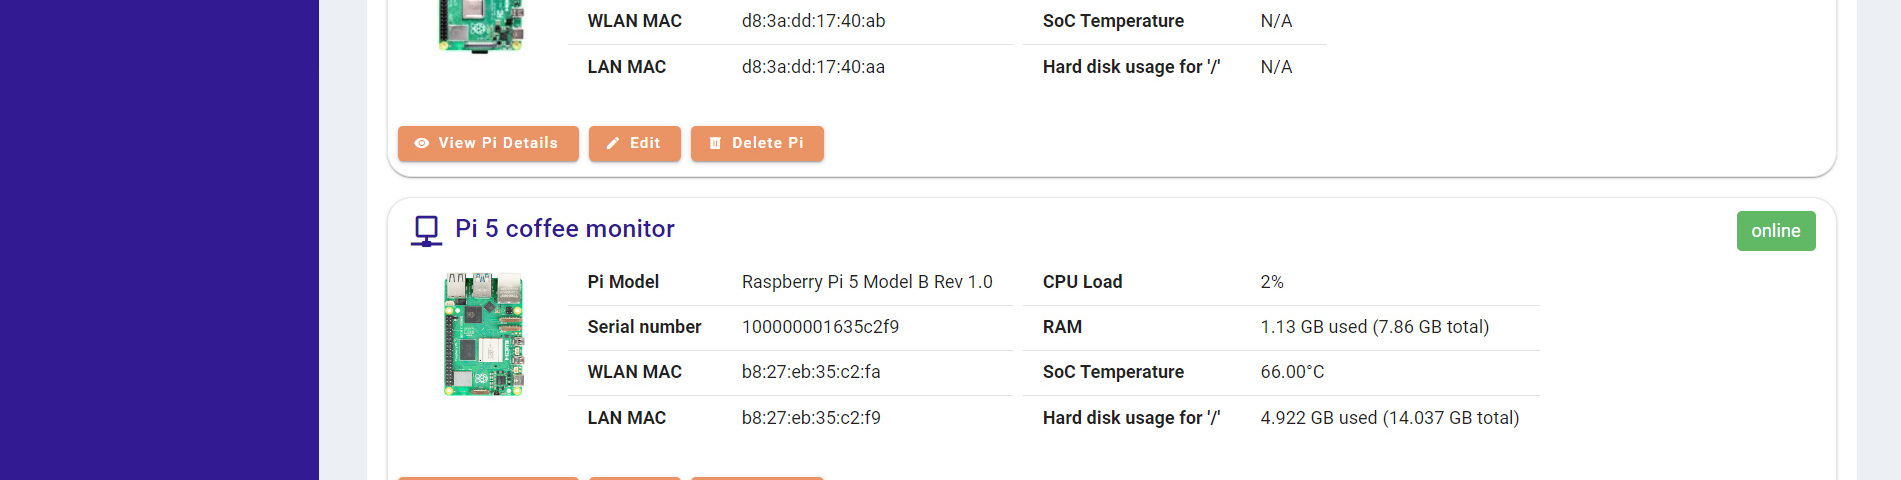Click the SoC Temperature reading 66.00°C
The width and height of the screenshot is (1901, 480).
pos(1292,372)
